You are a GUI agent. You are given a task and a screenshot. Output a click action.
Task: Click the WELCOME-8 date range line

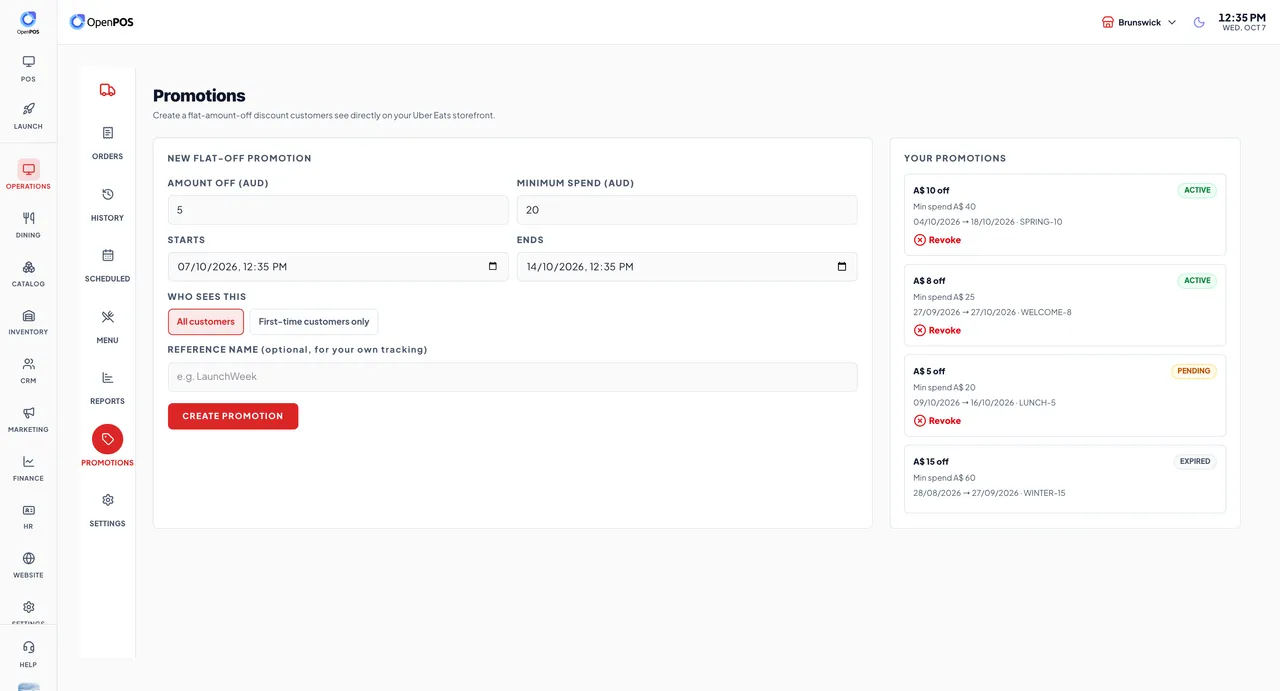[x=992, y=312]
